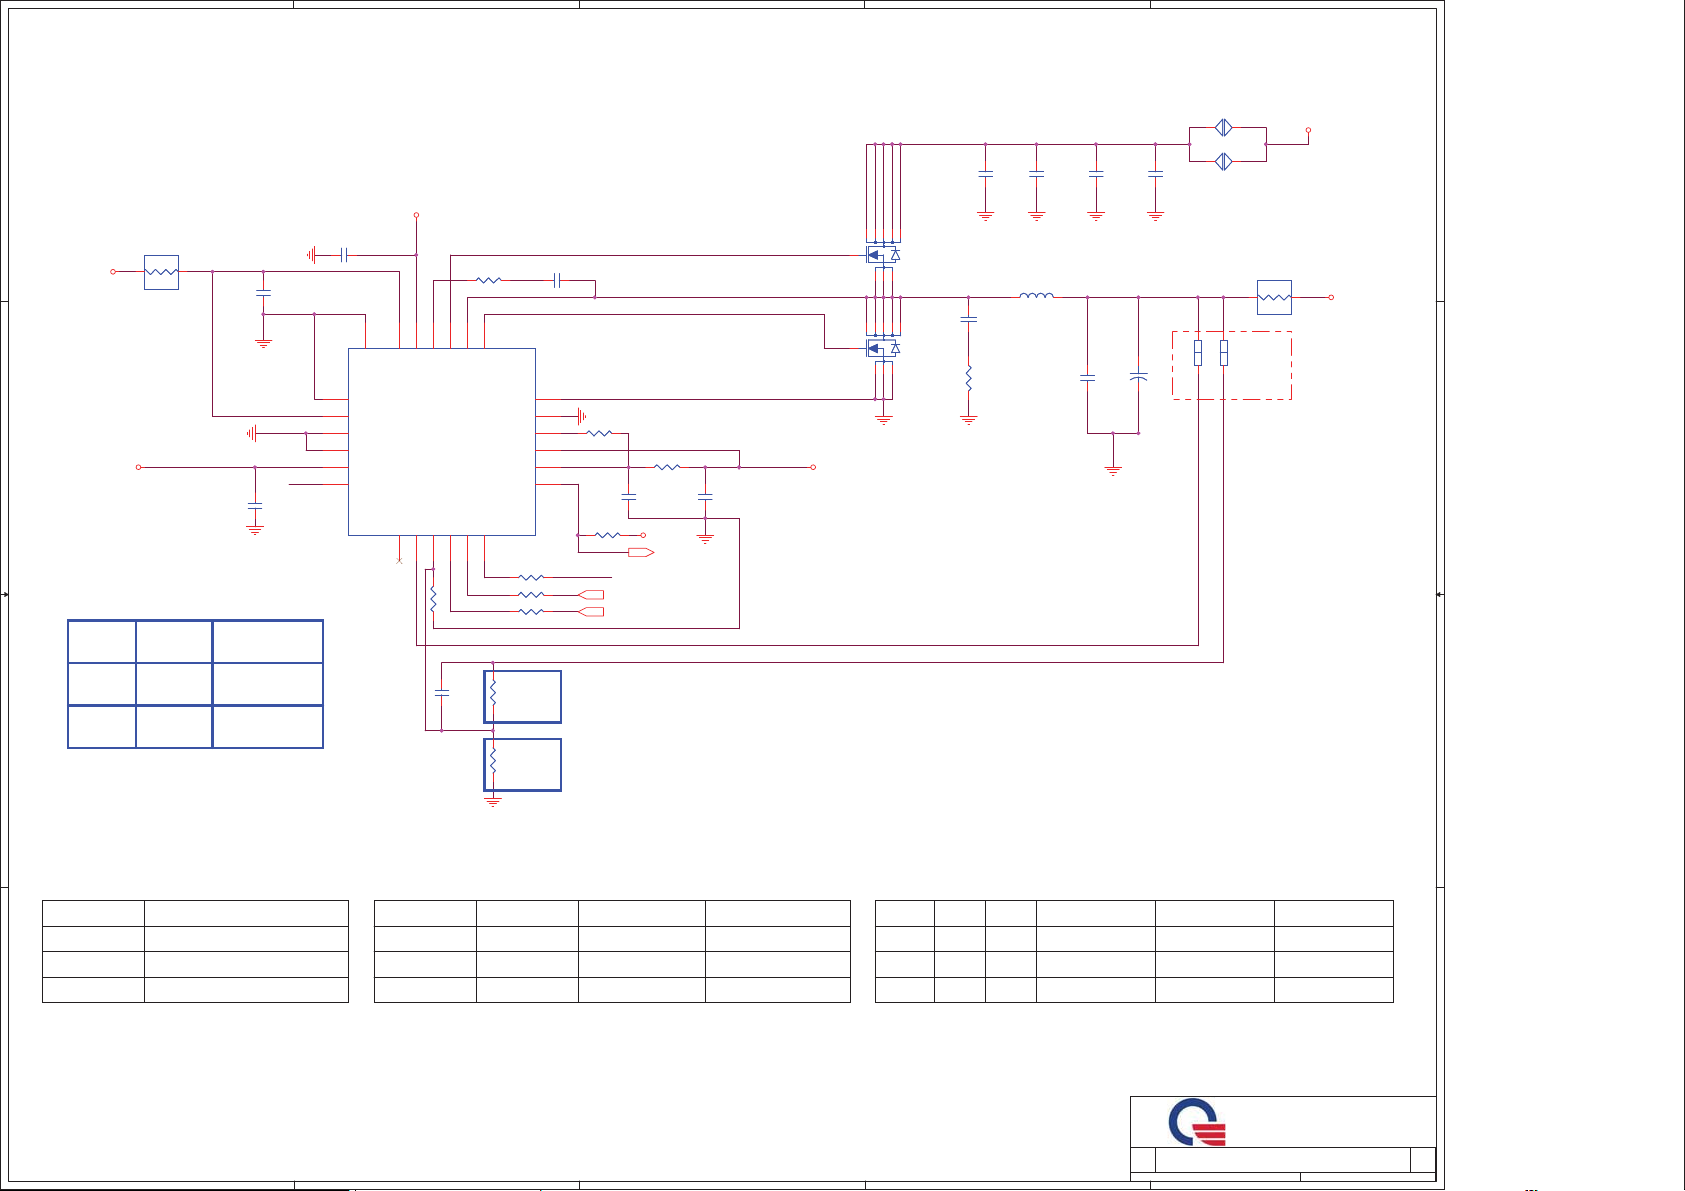Select the dashed red rectangle outline
Image resolution: width=1685 pixels, height=1191 pixels.
pyautogui.click(x=1232, y=365)
